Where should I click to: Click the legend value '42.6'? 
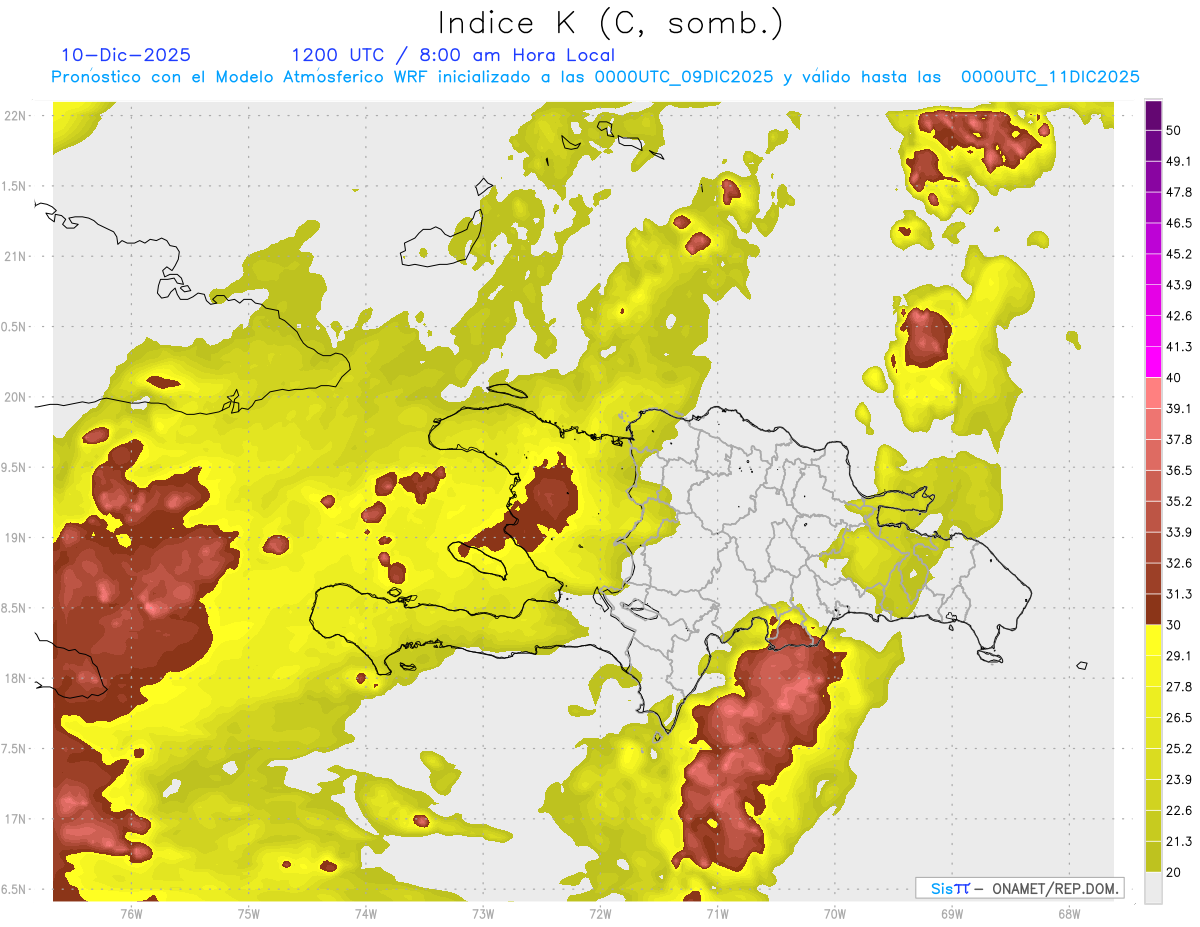click(1180, 316)
